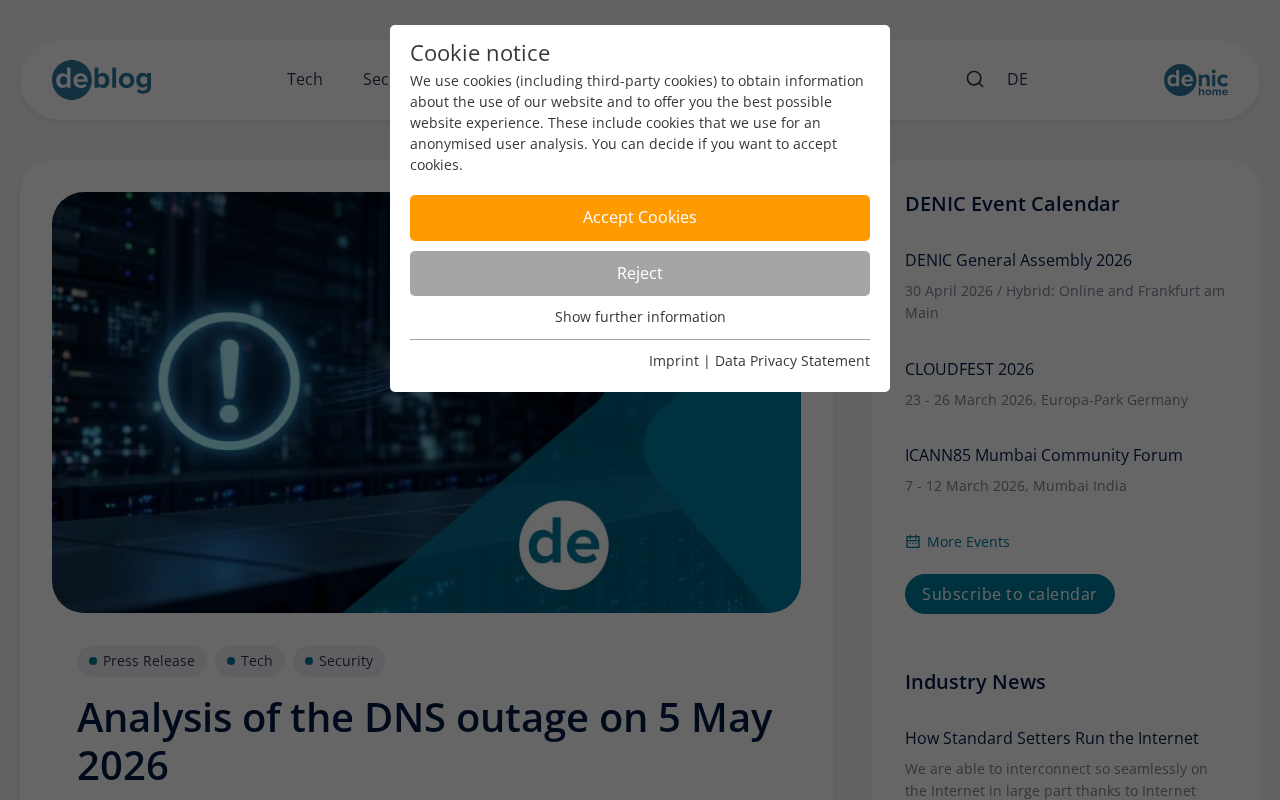Select the Press Release tag
This screenshot has height=800, width=1280.
click(x=142, y=661)
